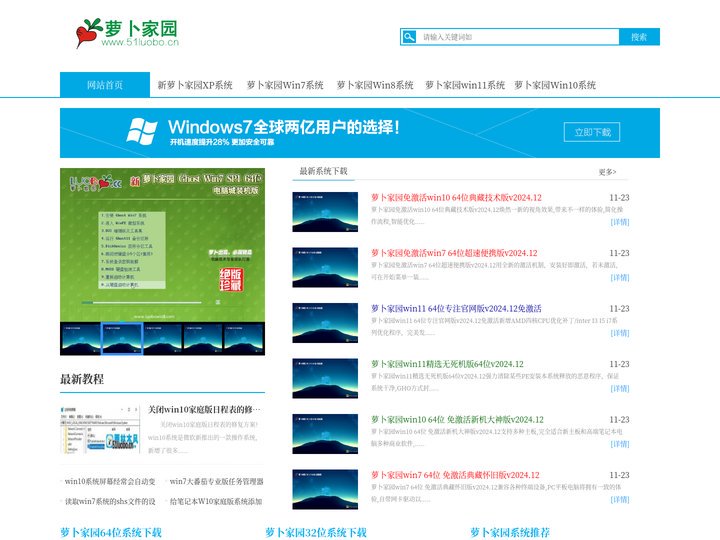720x540 pixels.
Task: Click the 萝卜家园 radish logo
Action: [x=128, y=33]
